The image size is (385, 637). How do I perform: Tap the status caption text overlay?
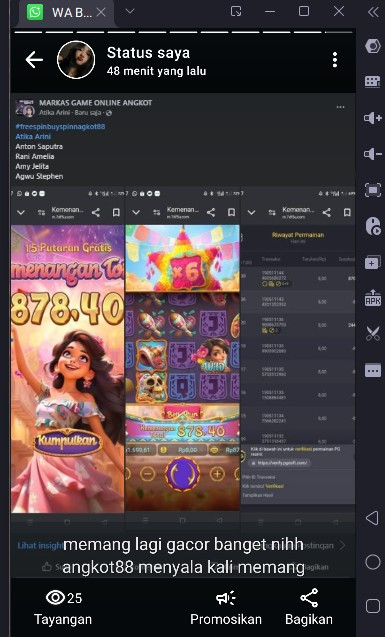[183, 556]
